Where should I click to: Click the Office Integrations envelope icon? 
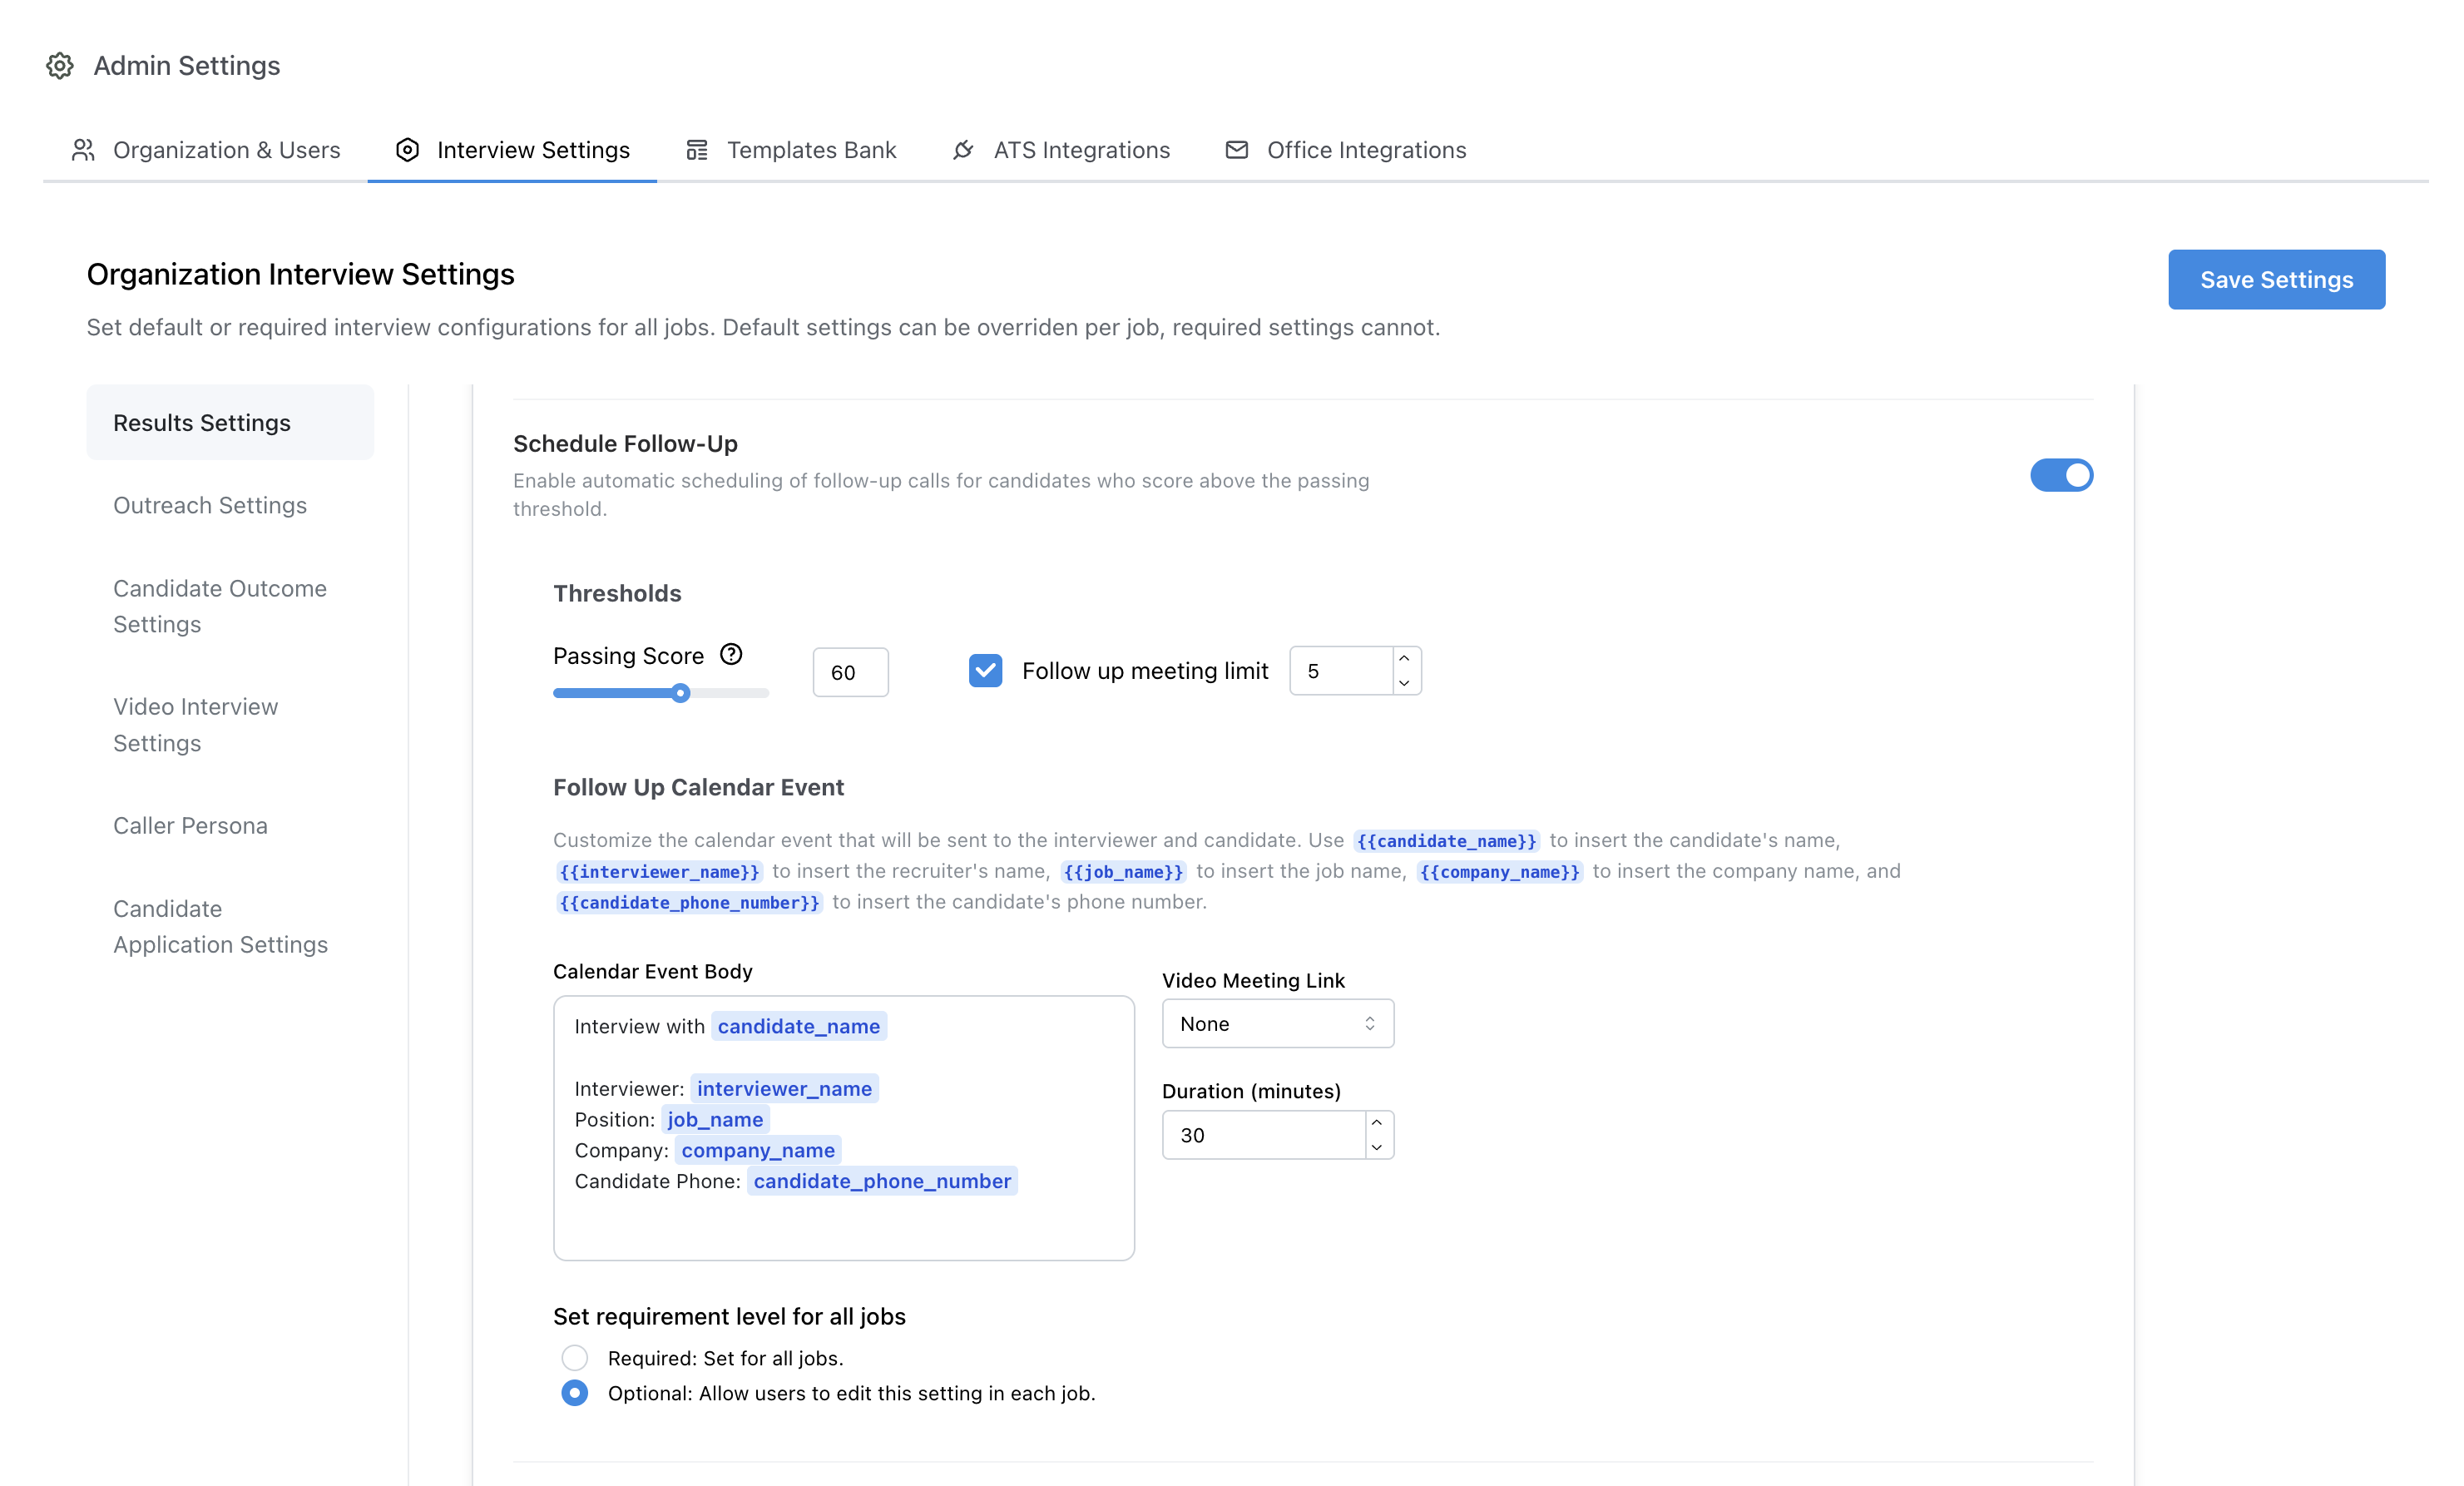coord(1236,149)
